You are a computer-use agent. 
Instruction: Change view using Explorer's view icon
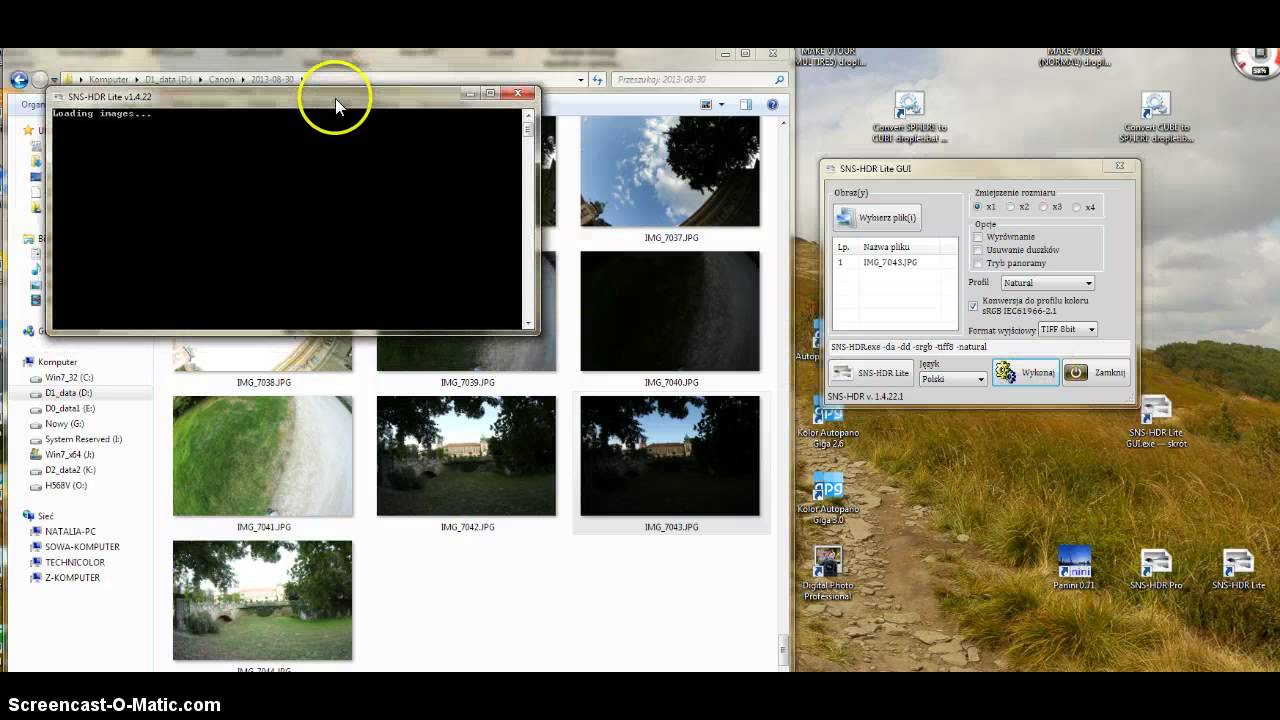pos(706,104)
